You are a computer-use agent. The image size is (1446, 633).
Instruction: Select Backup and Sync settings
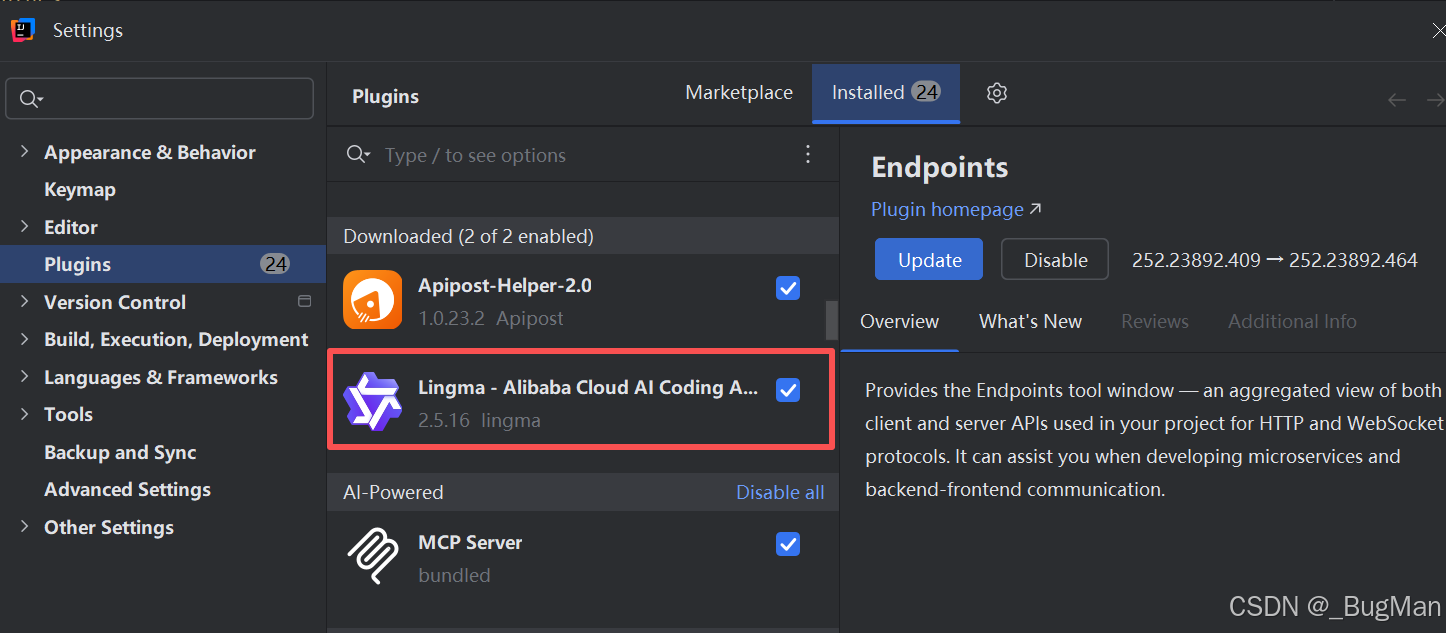120,452
